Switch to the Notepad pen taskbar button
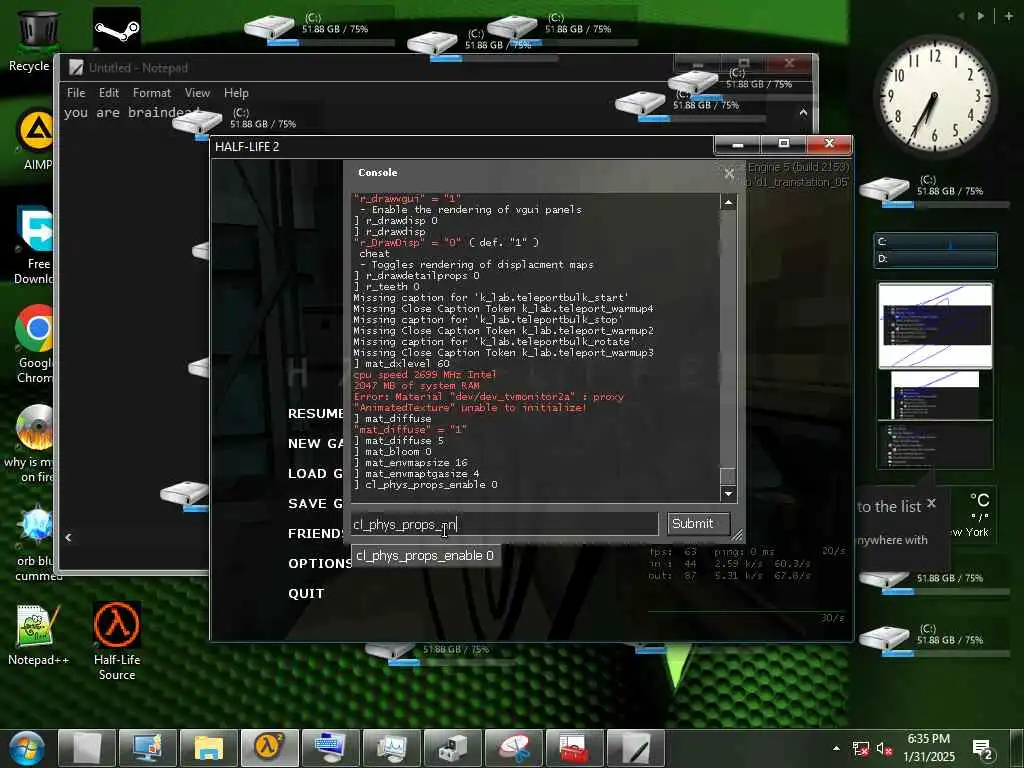This screenshot has width=1024, height=768. coord(635,748)
